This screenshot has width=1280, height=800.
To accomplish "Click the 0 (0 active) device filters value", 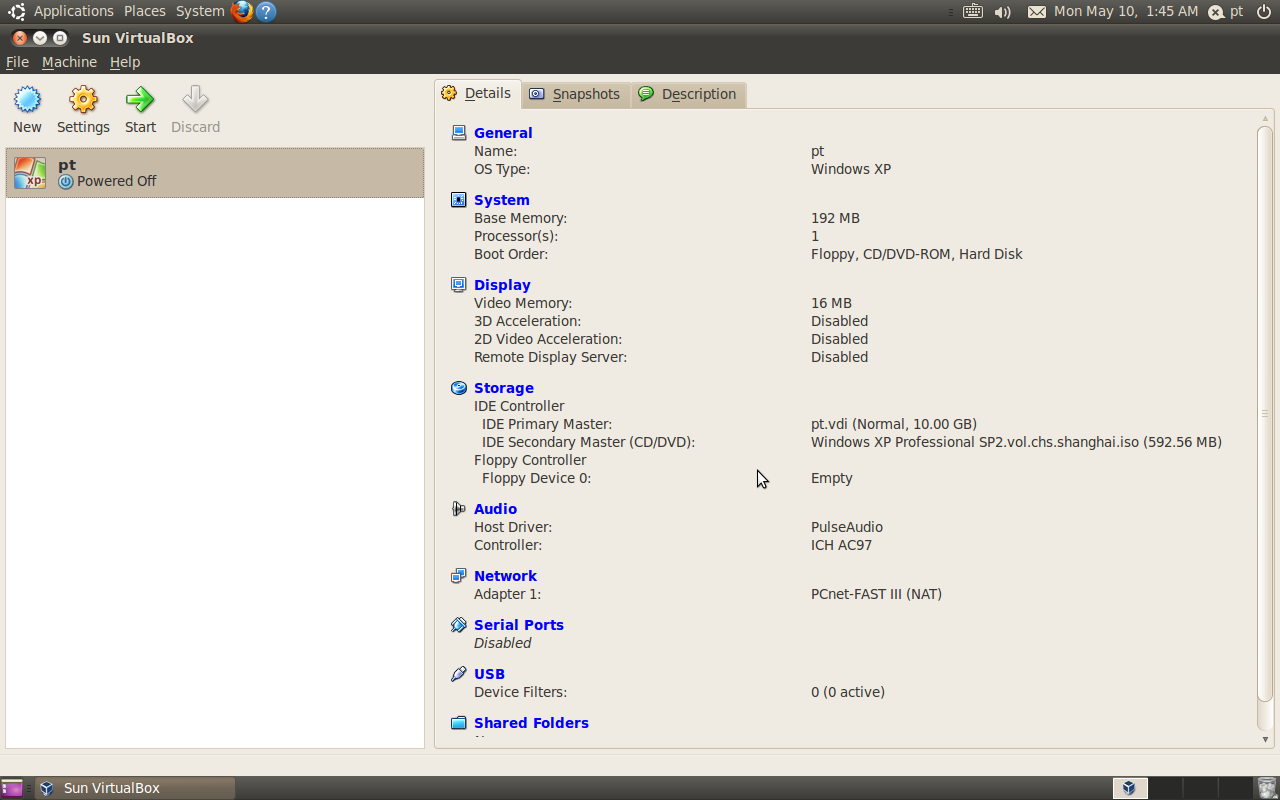I will pos(848,692).
